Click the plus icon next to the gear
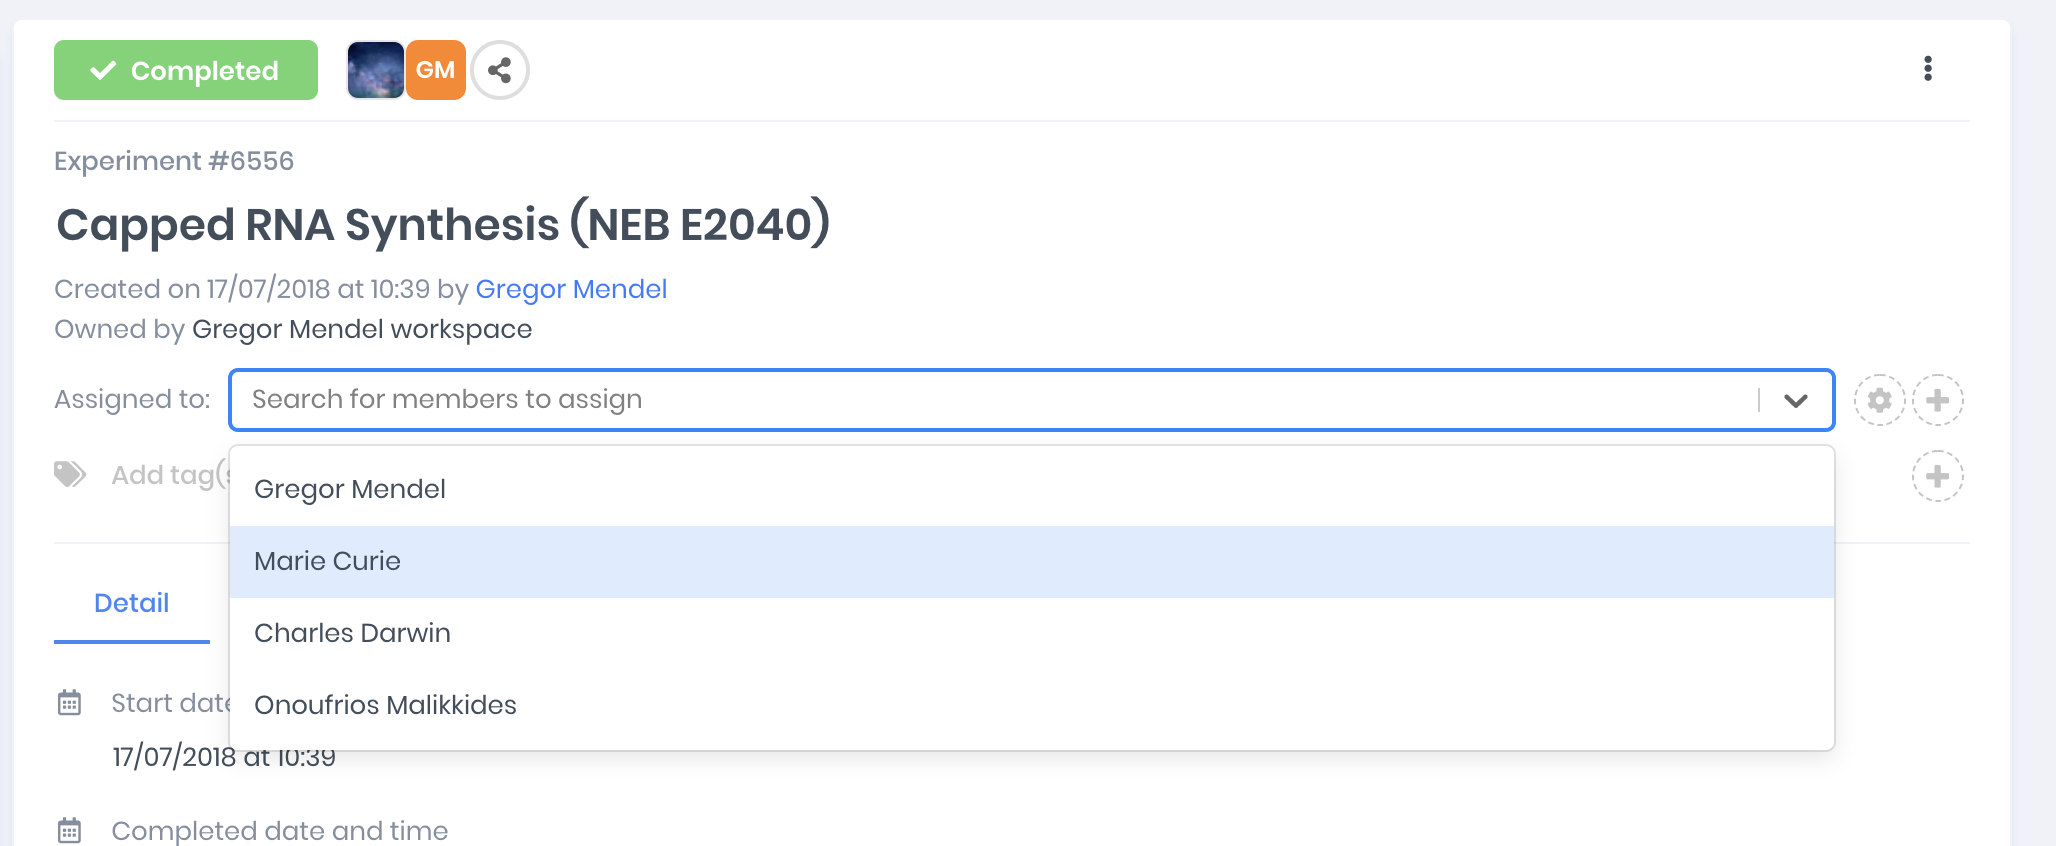 (x=1938, y=400)
